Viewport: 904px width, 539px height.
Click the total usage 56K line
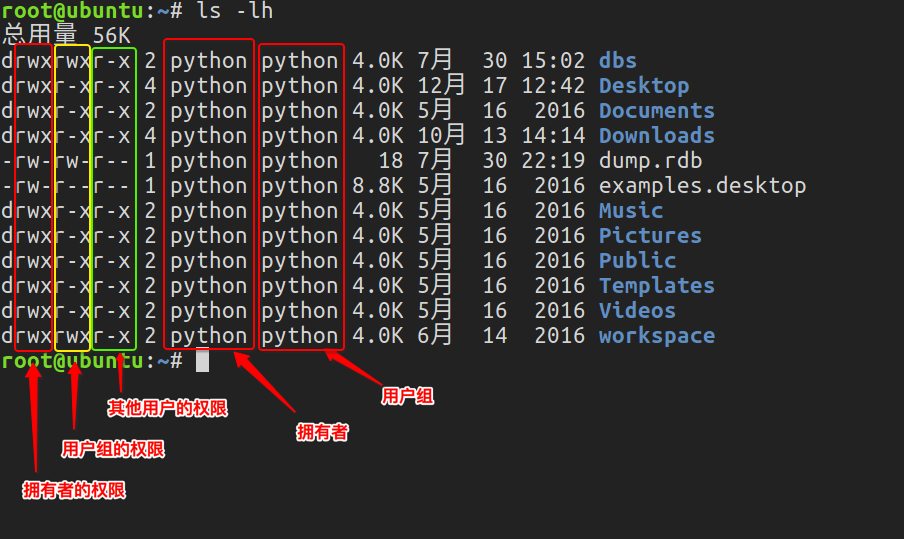click(x=66, y=35)
